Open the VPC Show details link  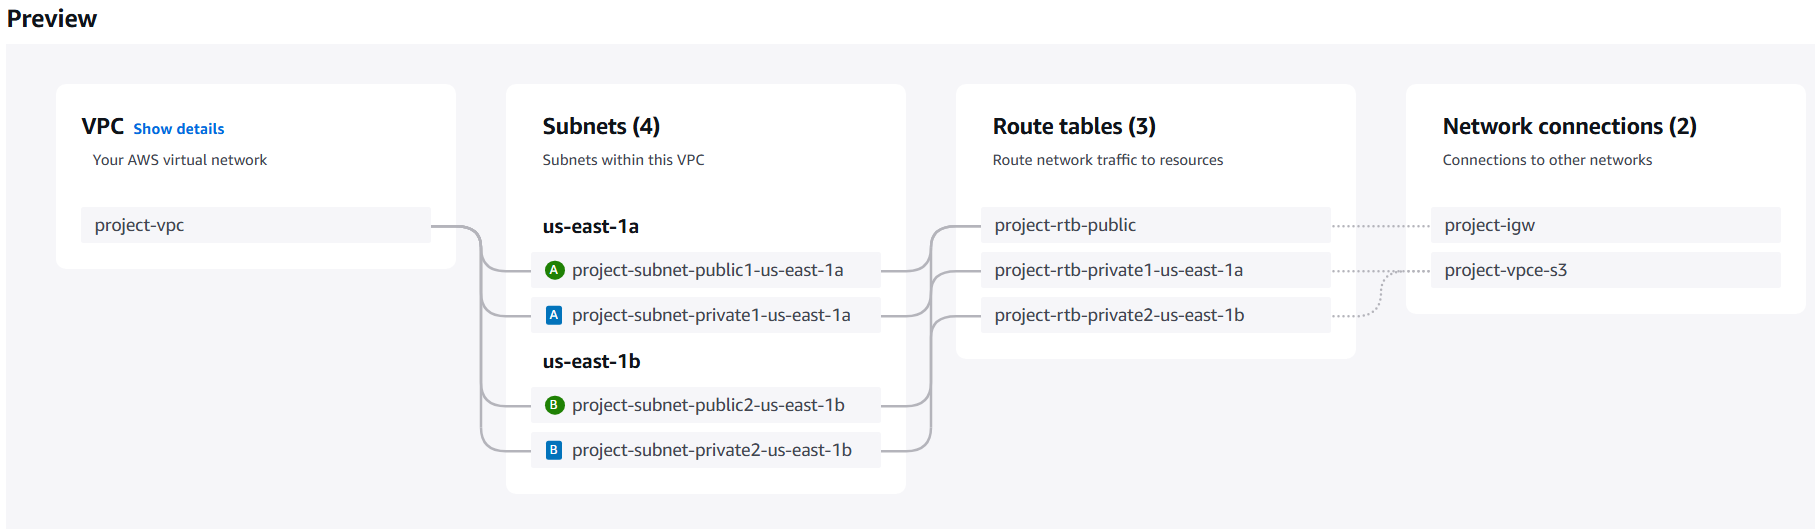(179, 129)
